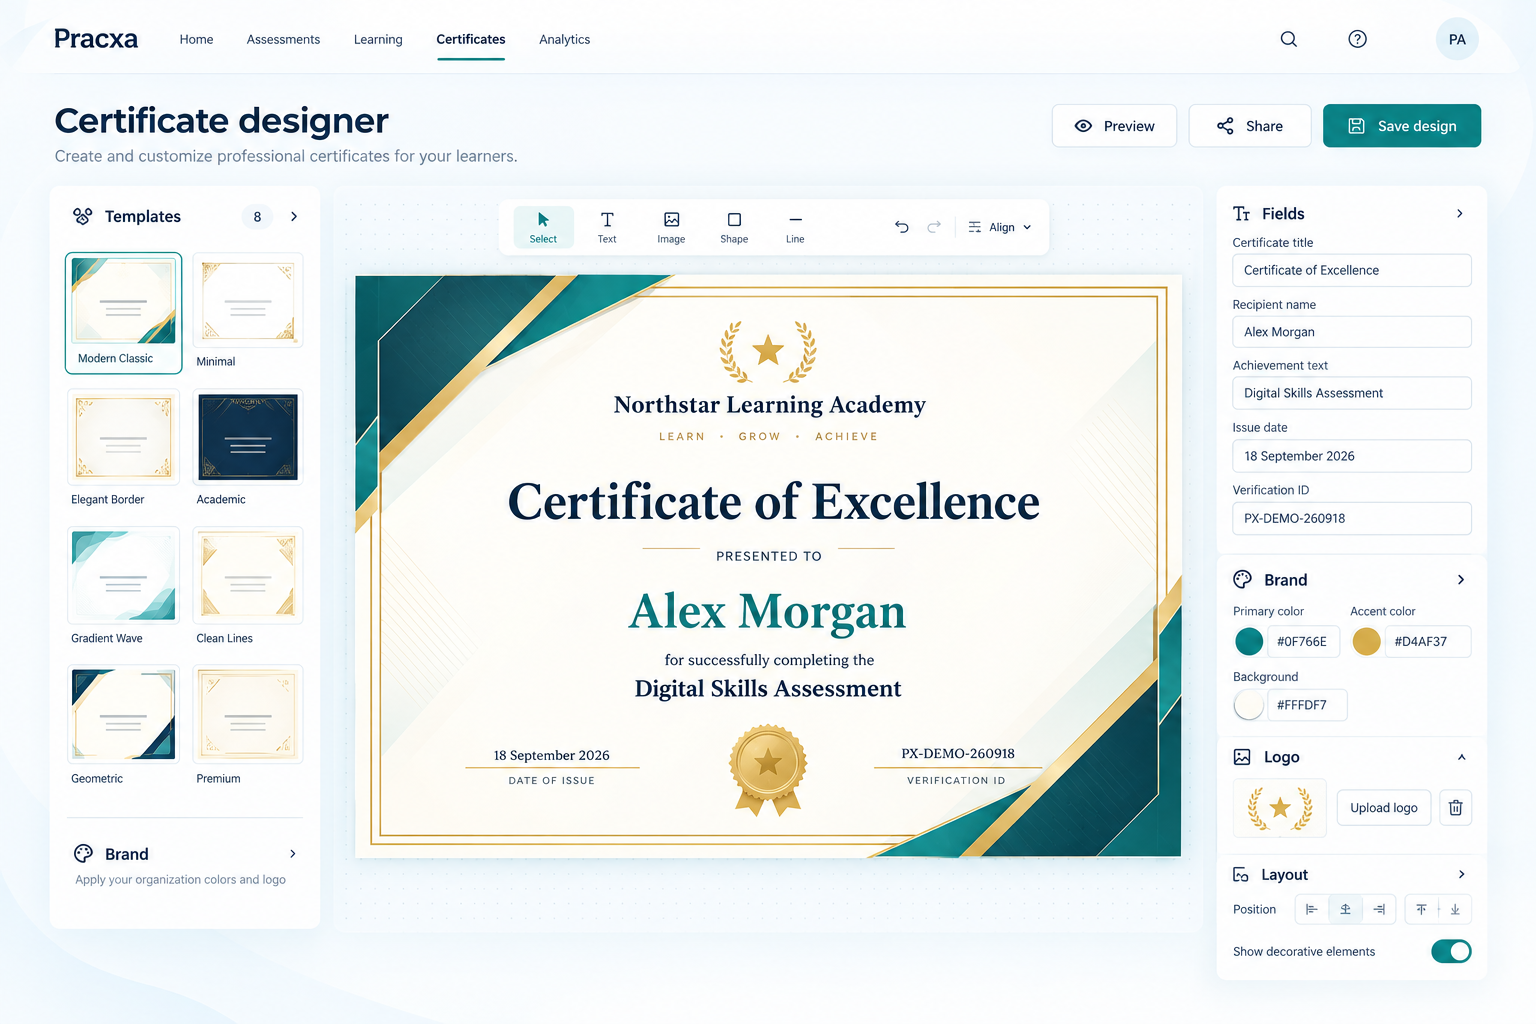
Task: Click the primary color teal swatch
Action: [1249, 641]
